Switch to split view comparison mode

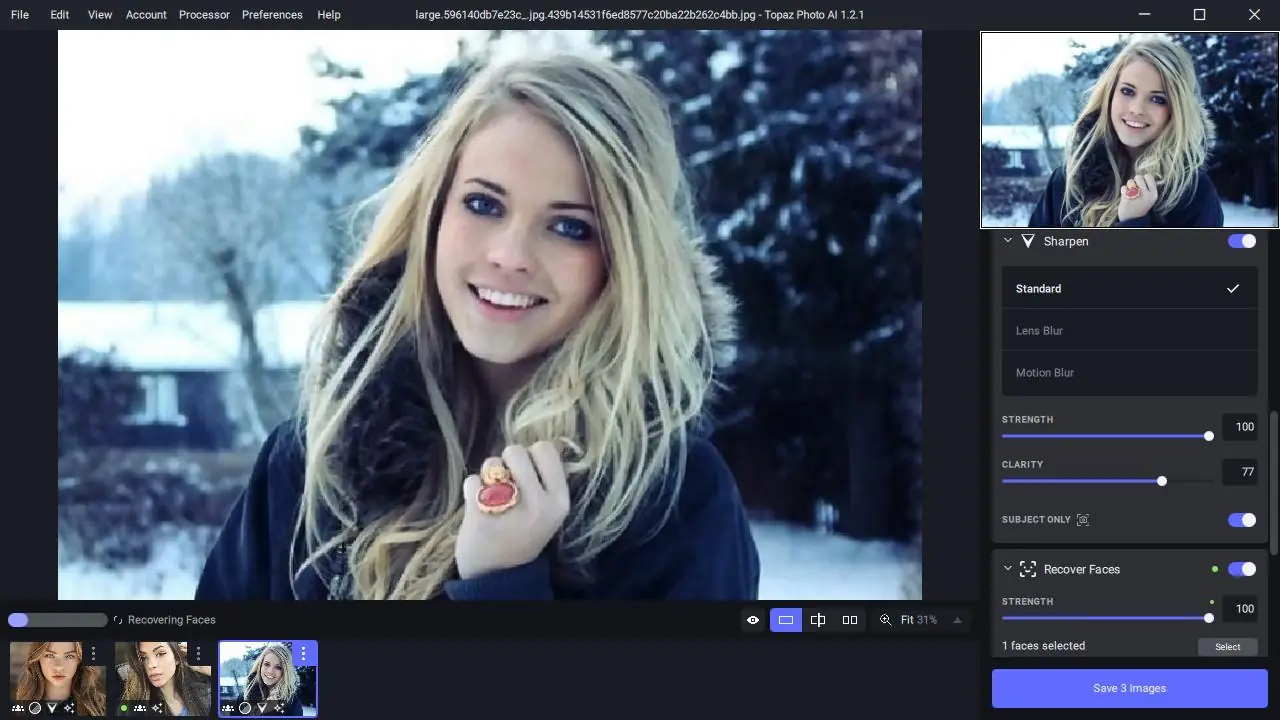point(818,620)
